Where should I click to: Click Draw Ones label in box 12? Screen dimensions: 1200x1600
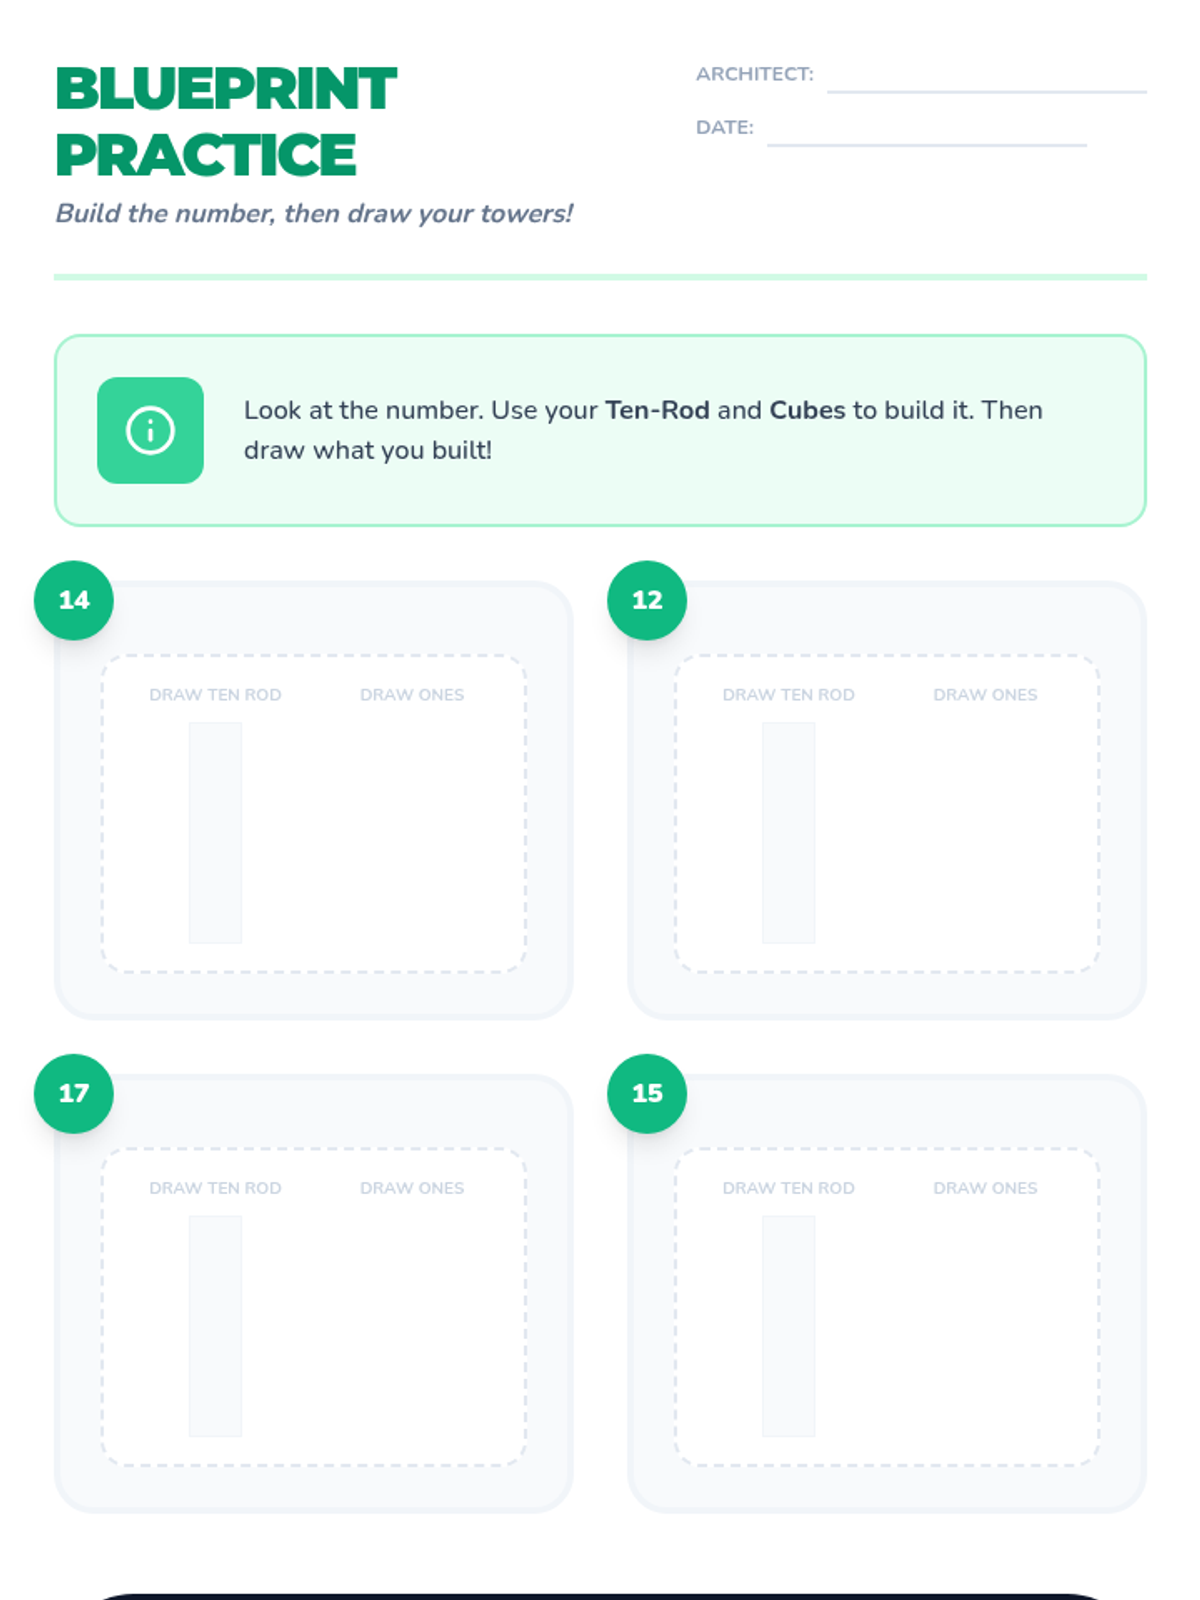coord(985,695)
